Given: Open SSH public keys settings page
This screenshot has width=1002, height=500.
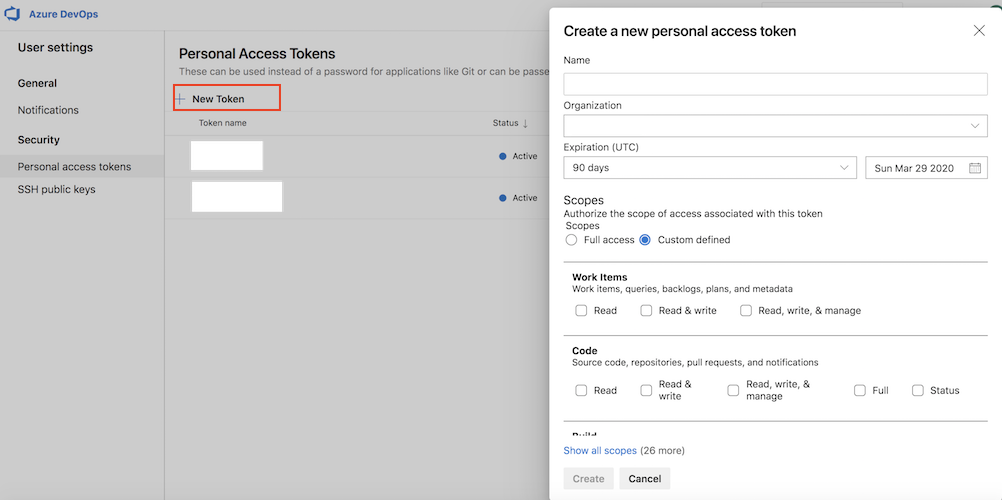Looking at the screenshot, I should coord(56,189).
